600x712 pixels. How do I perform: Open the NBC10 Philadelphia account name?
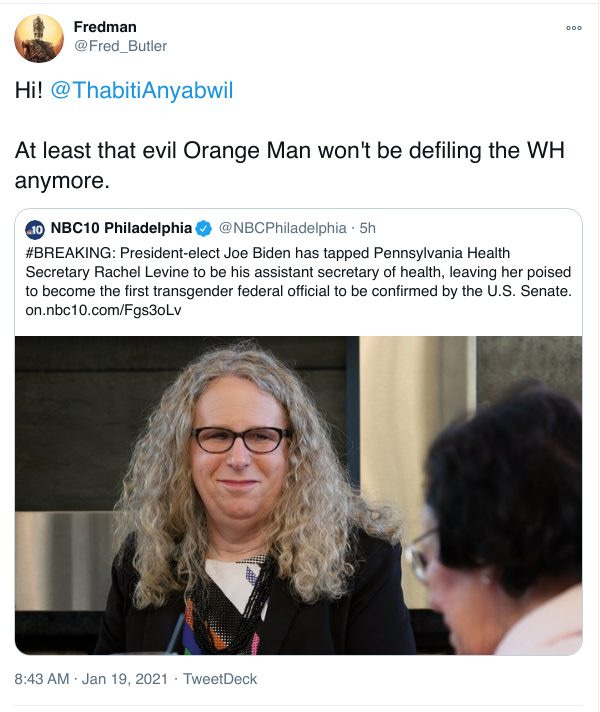point(121,227)
